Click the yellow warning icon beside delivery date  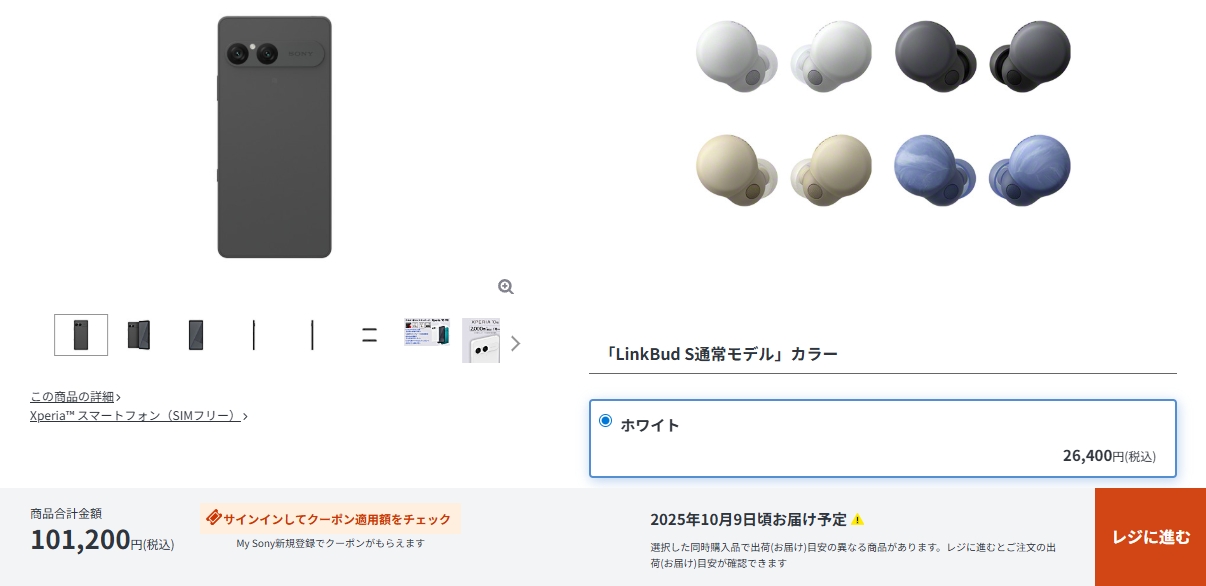(x=857, y=520)
